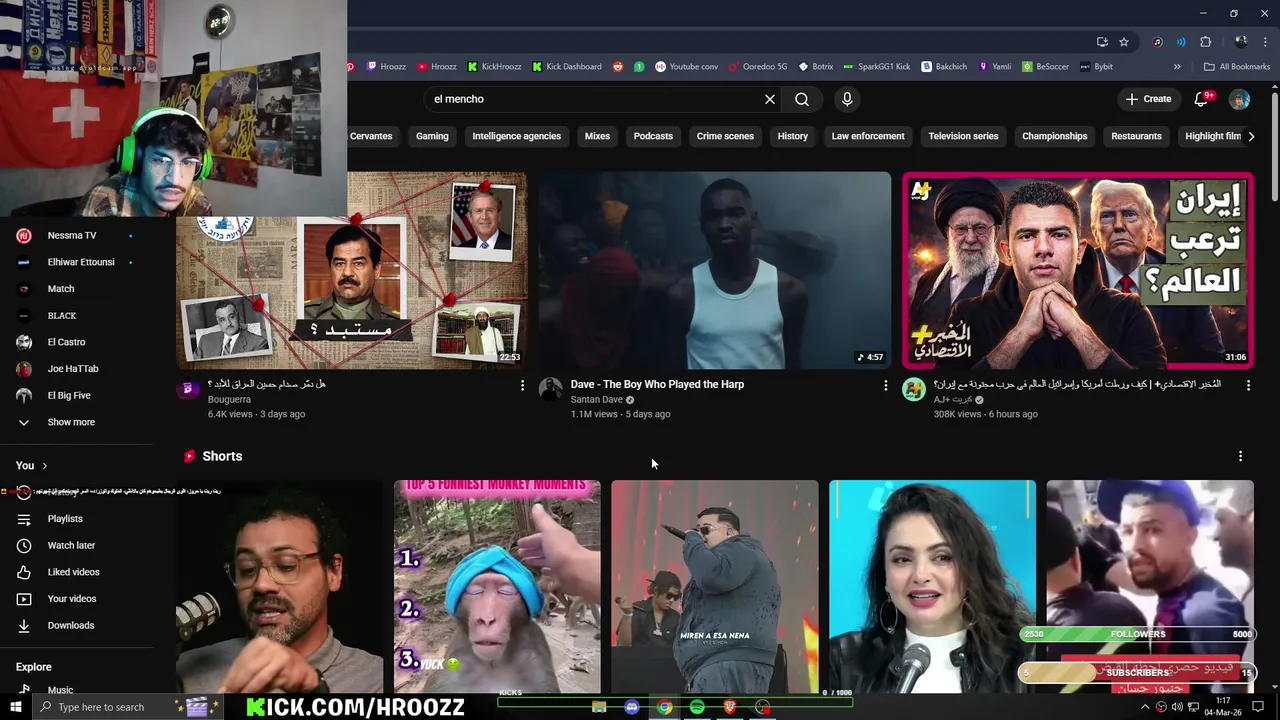Viewport: 1280px width, 720px height.
Task: Open the Ooredoo 5G bookmark
Action: (x=759, y=67)
